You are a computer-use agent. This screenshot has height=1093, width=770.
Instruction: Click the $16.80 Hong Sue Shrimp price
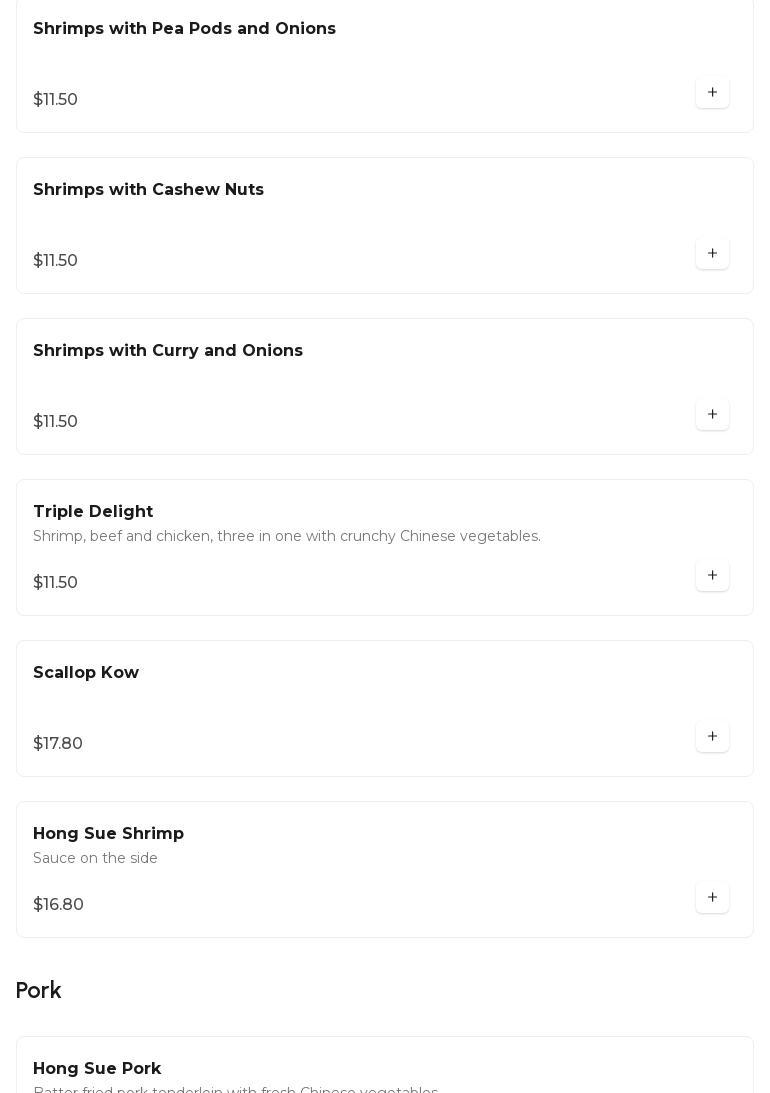click(x=58, y=905)
